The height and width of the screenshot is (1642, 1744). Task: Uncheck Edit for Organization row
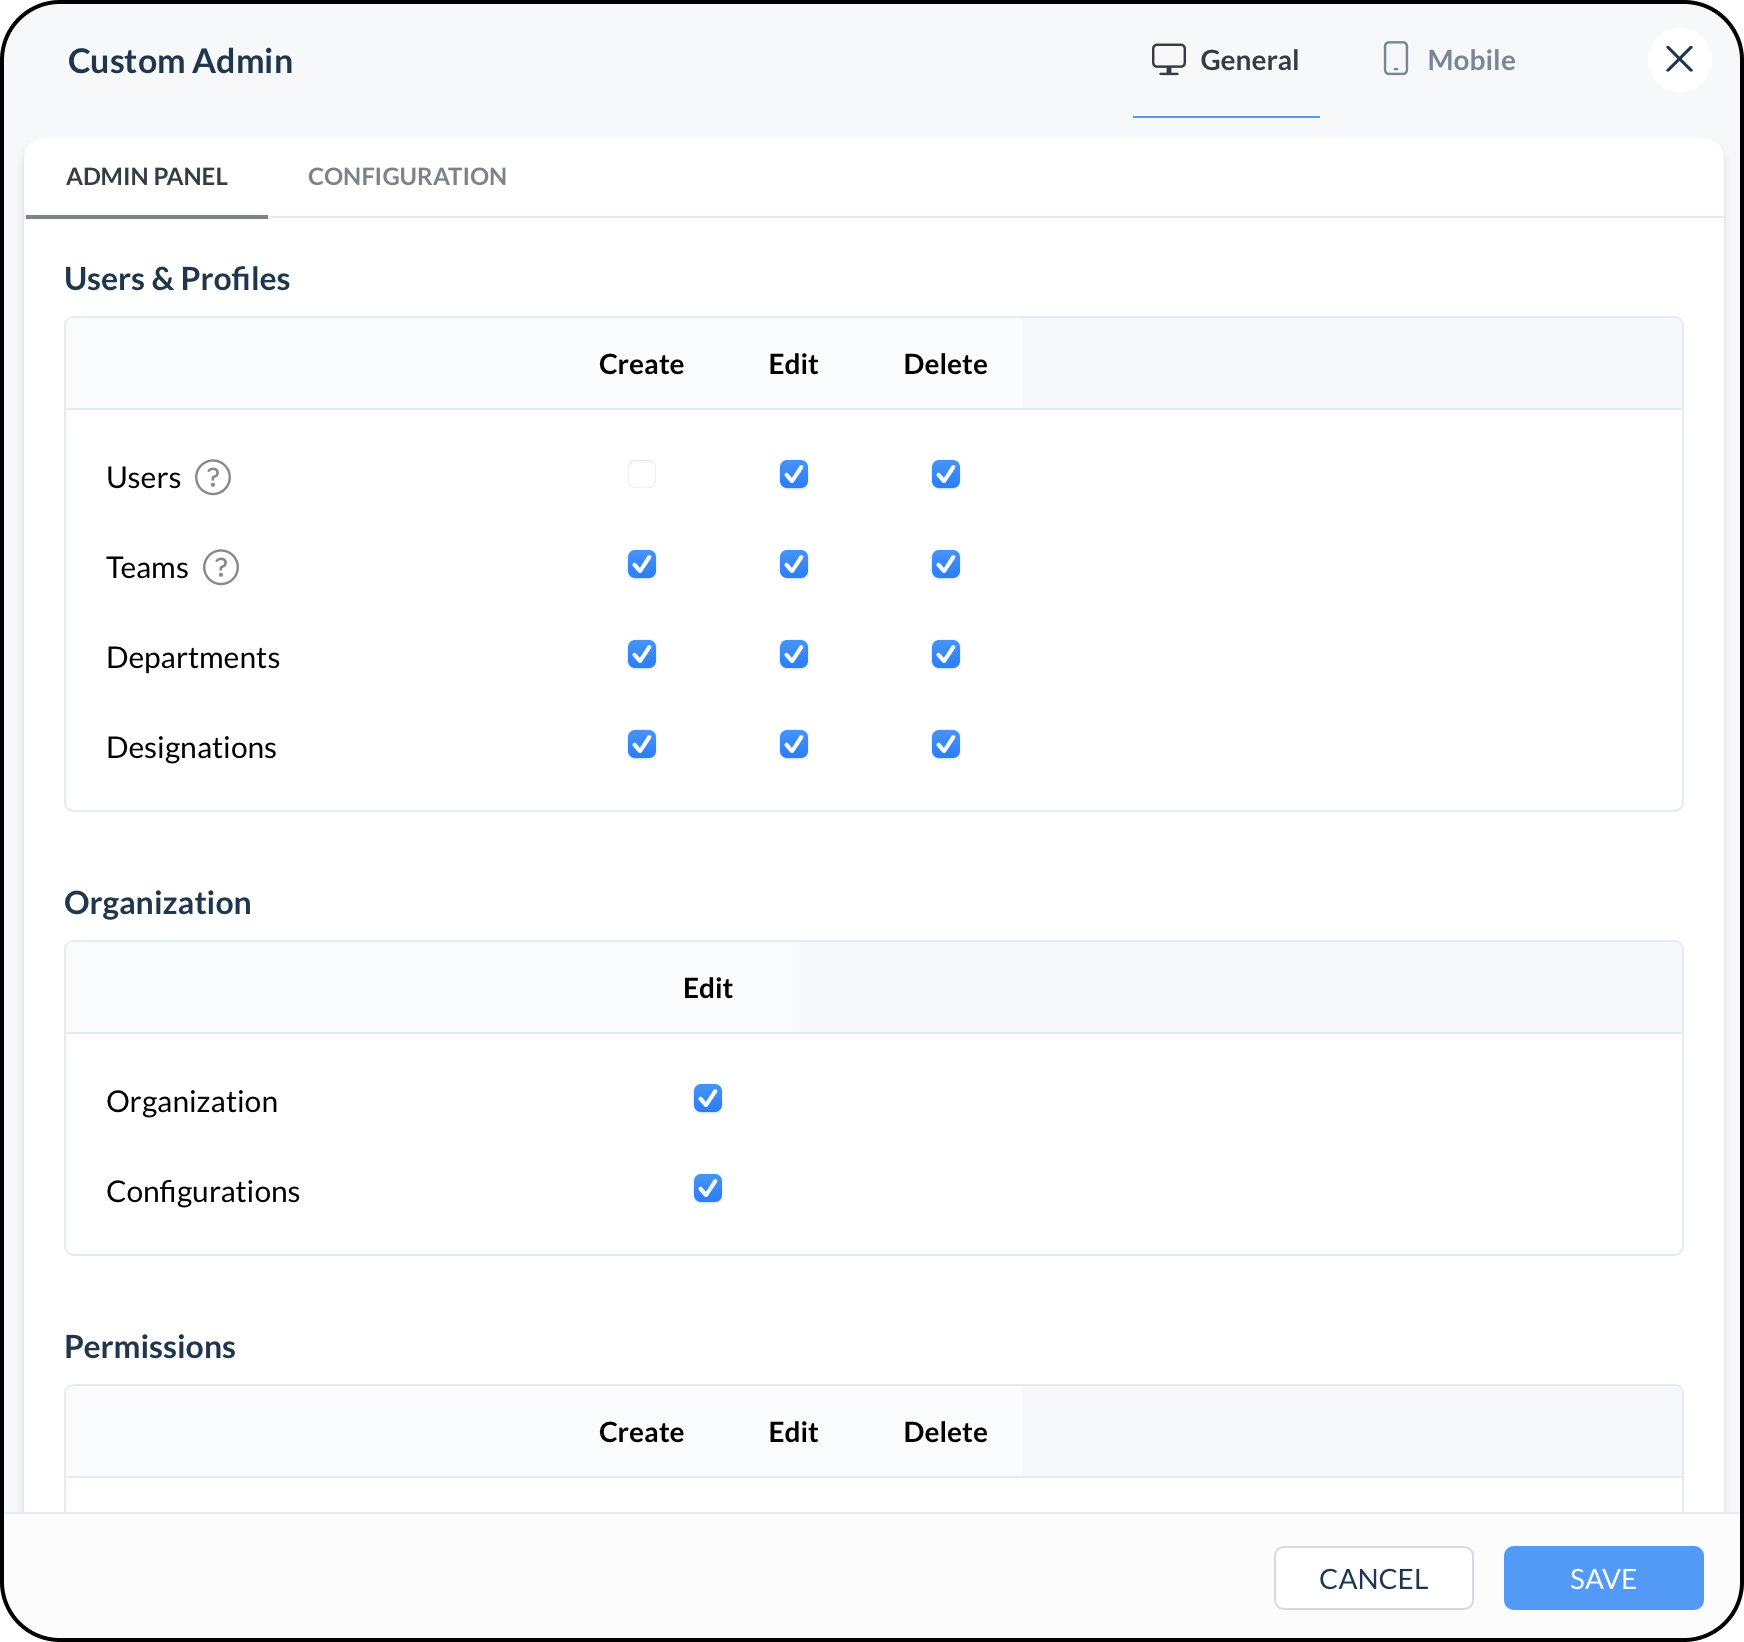(708, 1098)
